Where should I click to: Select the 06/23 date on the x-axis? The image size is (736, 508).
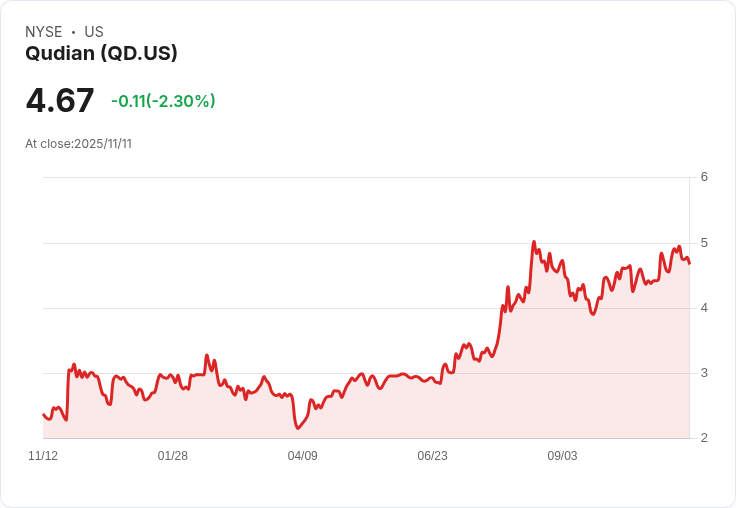pos(432,456)
